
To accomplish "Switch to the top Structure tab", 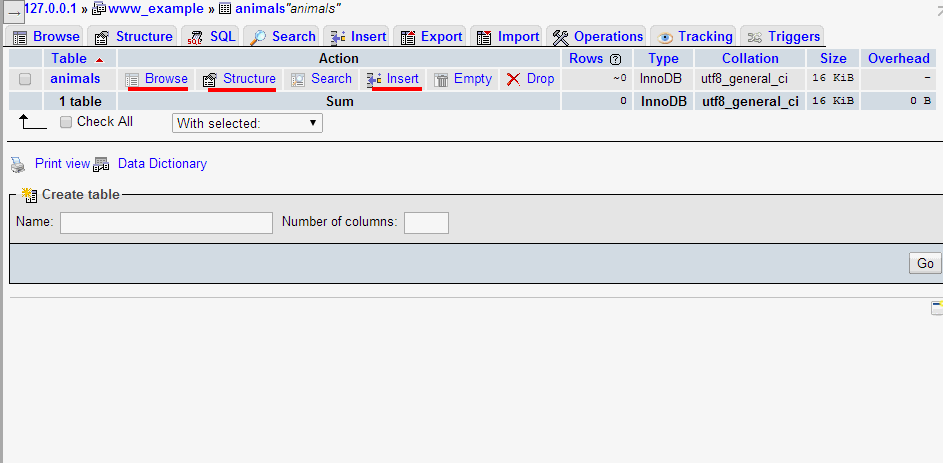I will coord(134,37).
